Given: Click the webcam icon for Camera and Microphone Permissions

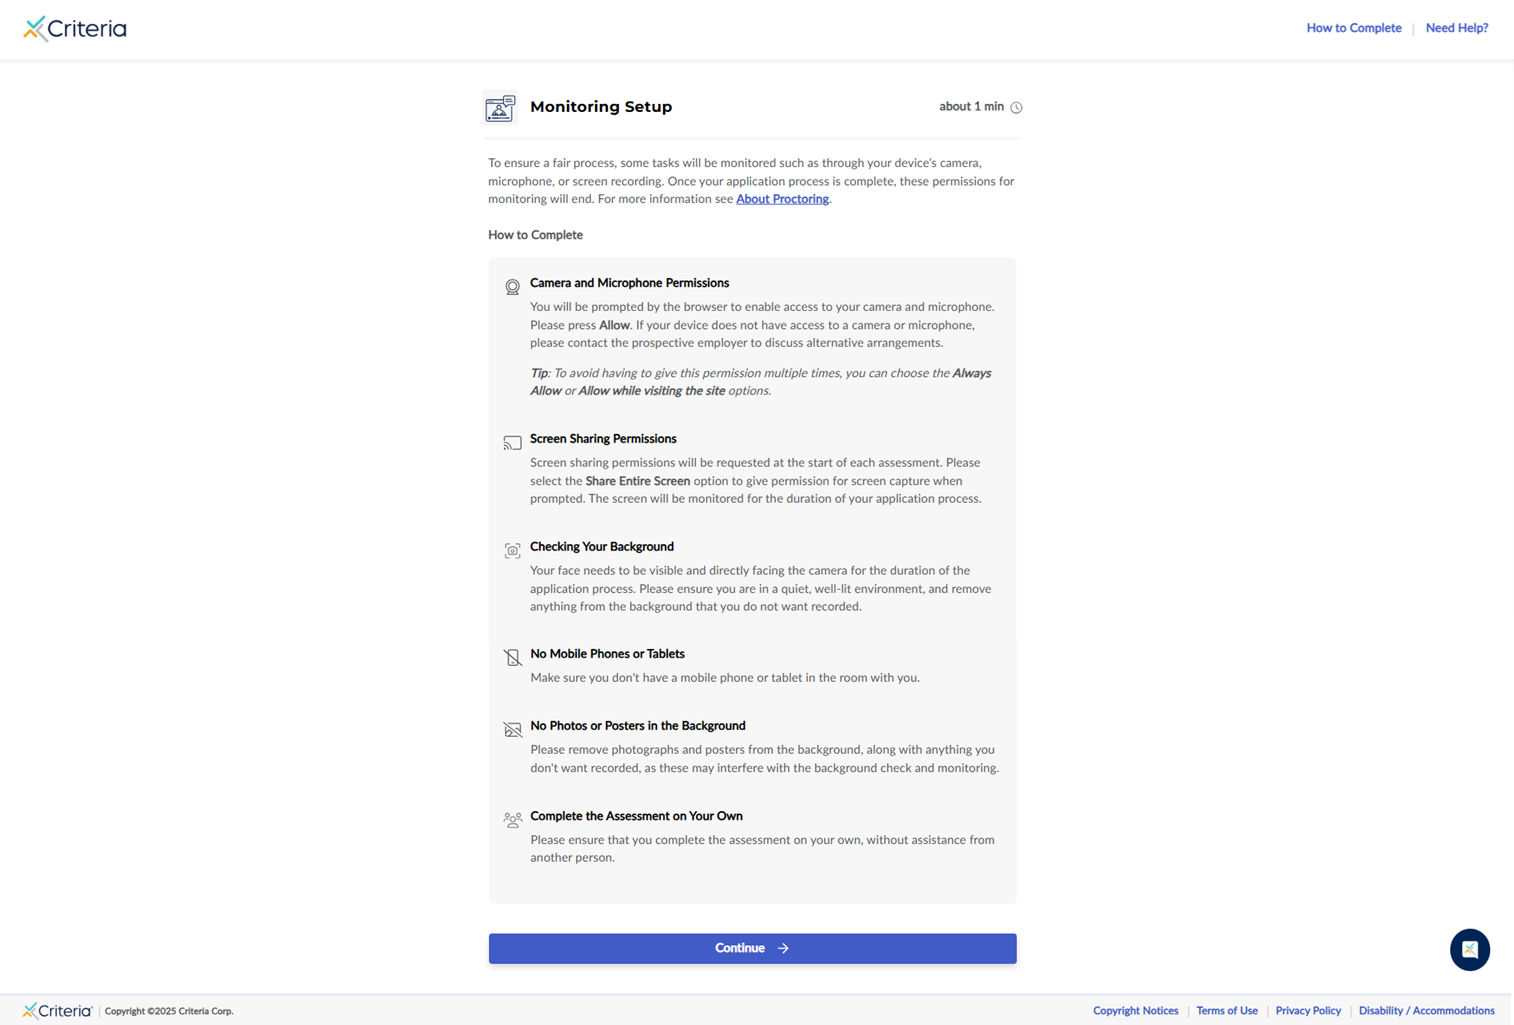Looking at the screenshot, I should point(512,287).
